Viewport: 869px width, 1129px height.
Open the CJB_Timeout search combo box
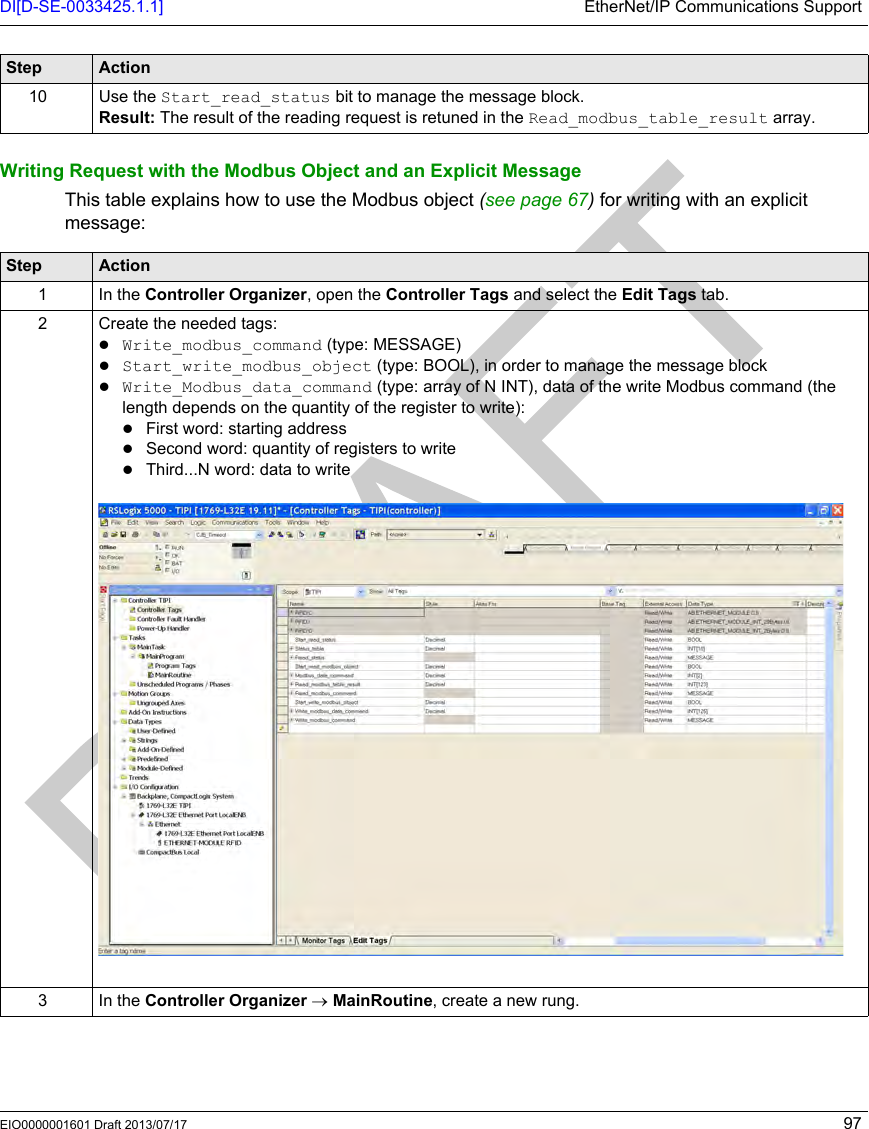[x=228, y=535]
